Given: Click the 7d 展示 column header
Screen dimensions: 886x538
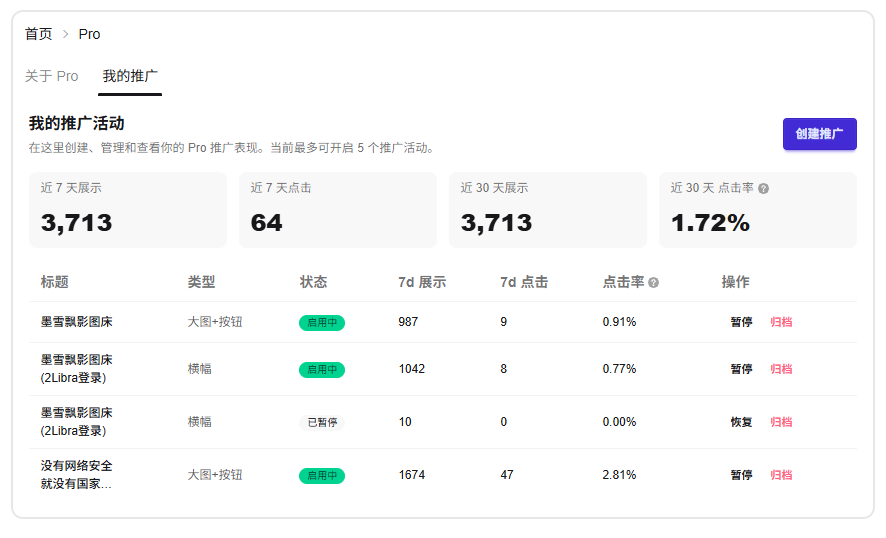Looking at the screenshot, I should tap(422, 282).
